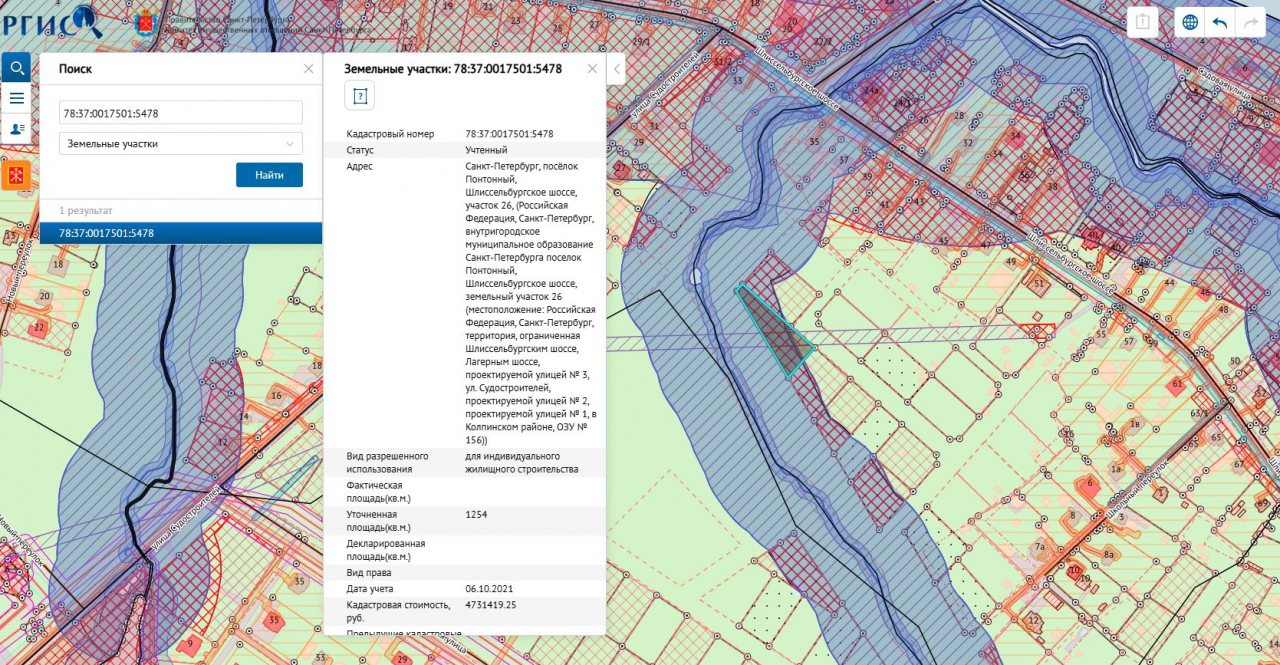Click the magnifier search icon in left sidebar
This screenshot has width=1280, height=665.
[16, 67]
